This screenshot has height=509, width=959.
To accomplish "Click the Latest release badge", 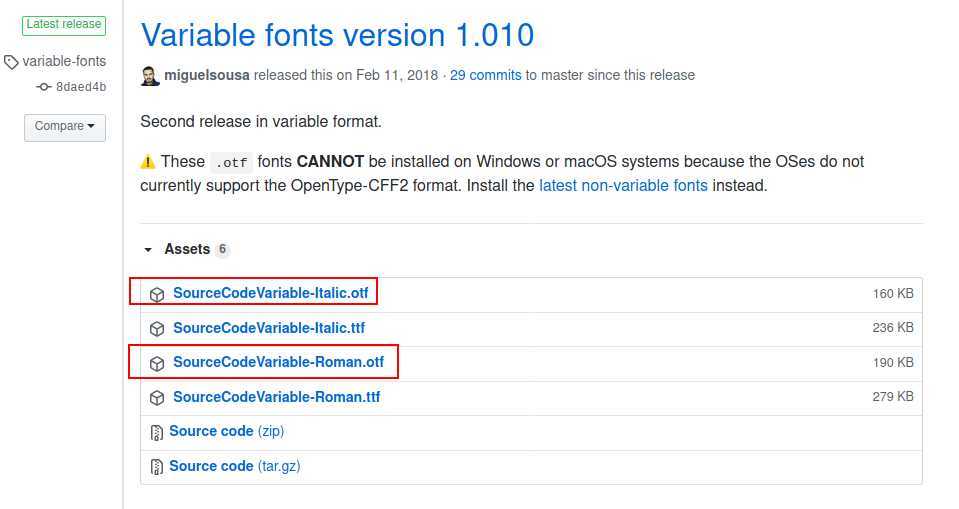I will pyautogui.click(x=64, y=25).
